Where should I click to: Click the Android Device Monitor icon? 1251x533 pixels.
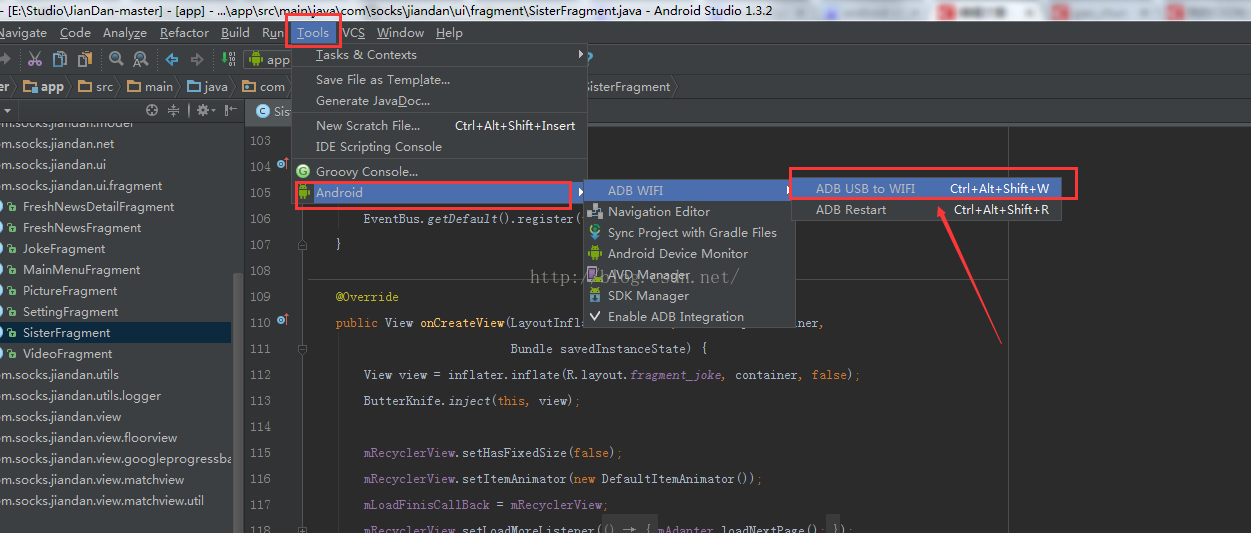[x=595, y=254]
